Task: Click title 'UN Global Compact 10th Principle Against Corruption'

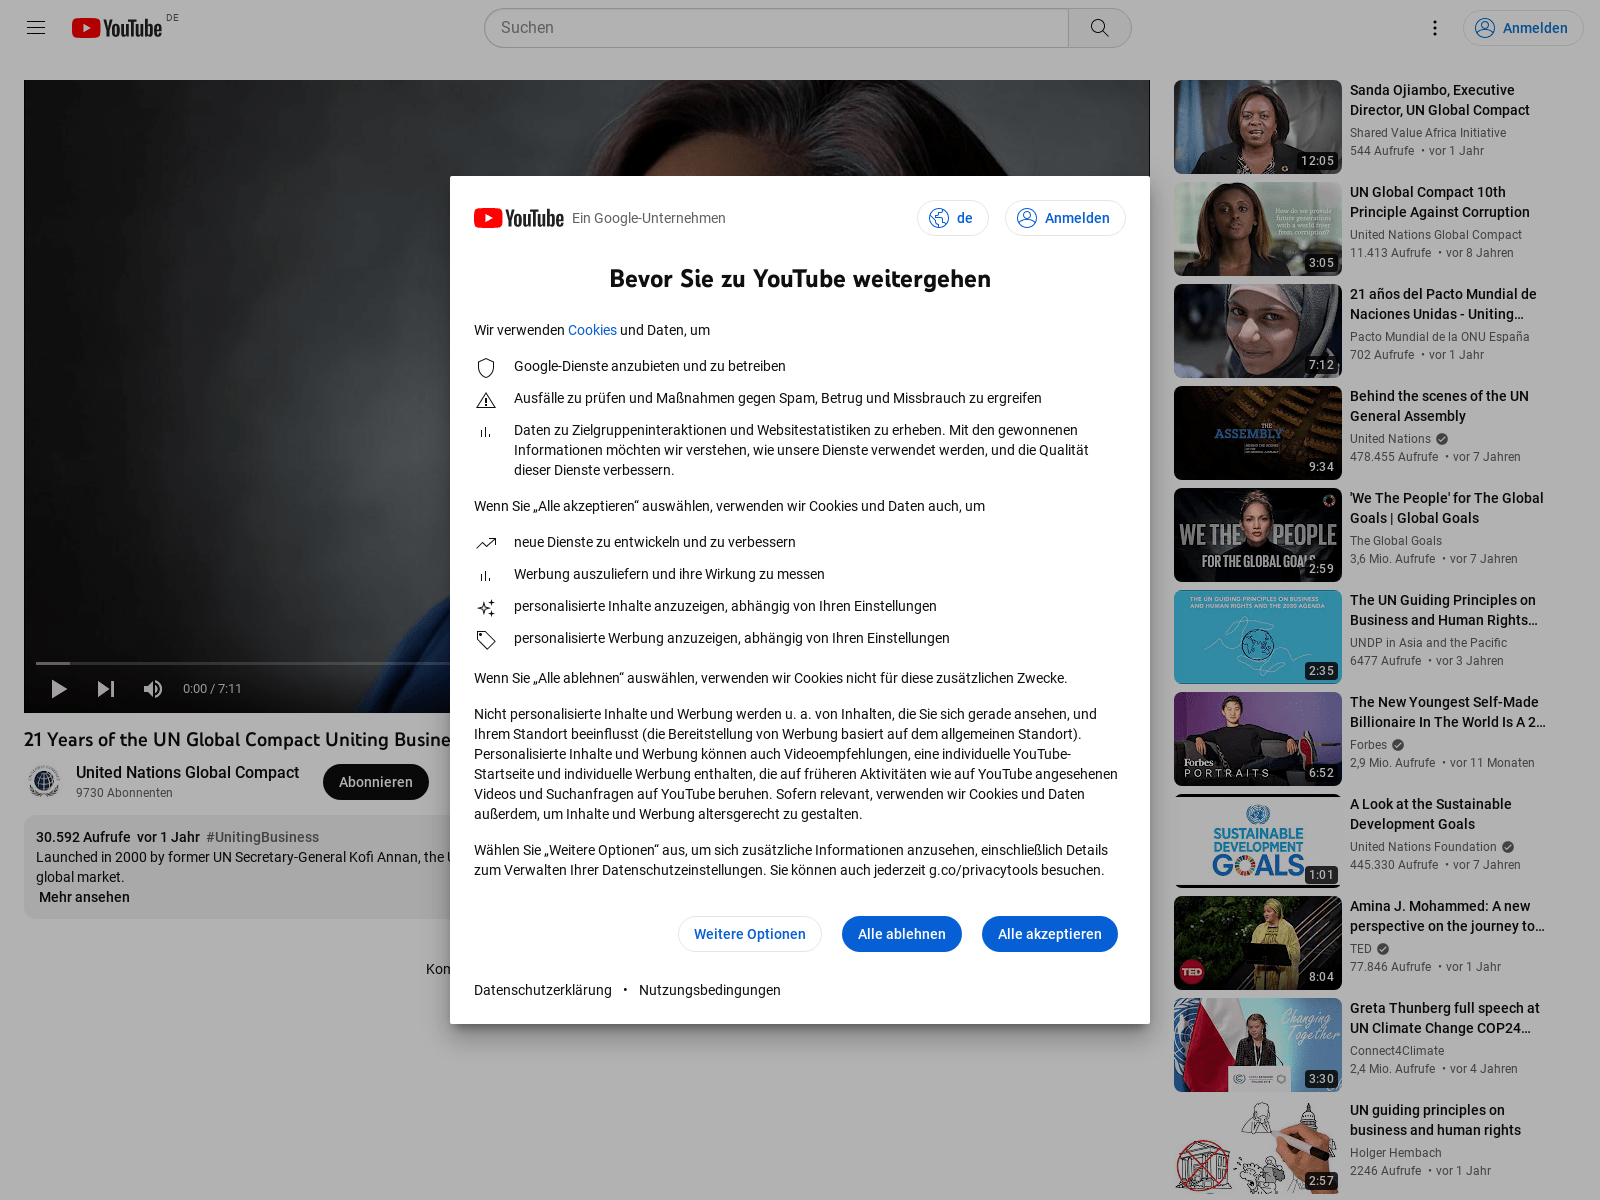Action: [1440, 202]
